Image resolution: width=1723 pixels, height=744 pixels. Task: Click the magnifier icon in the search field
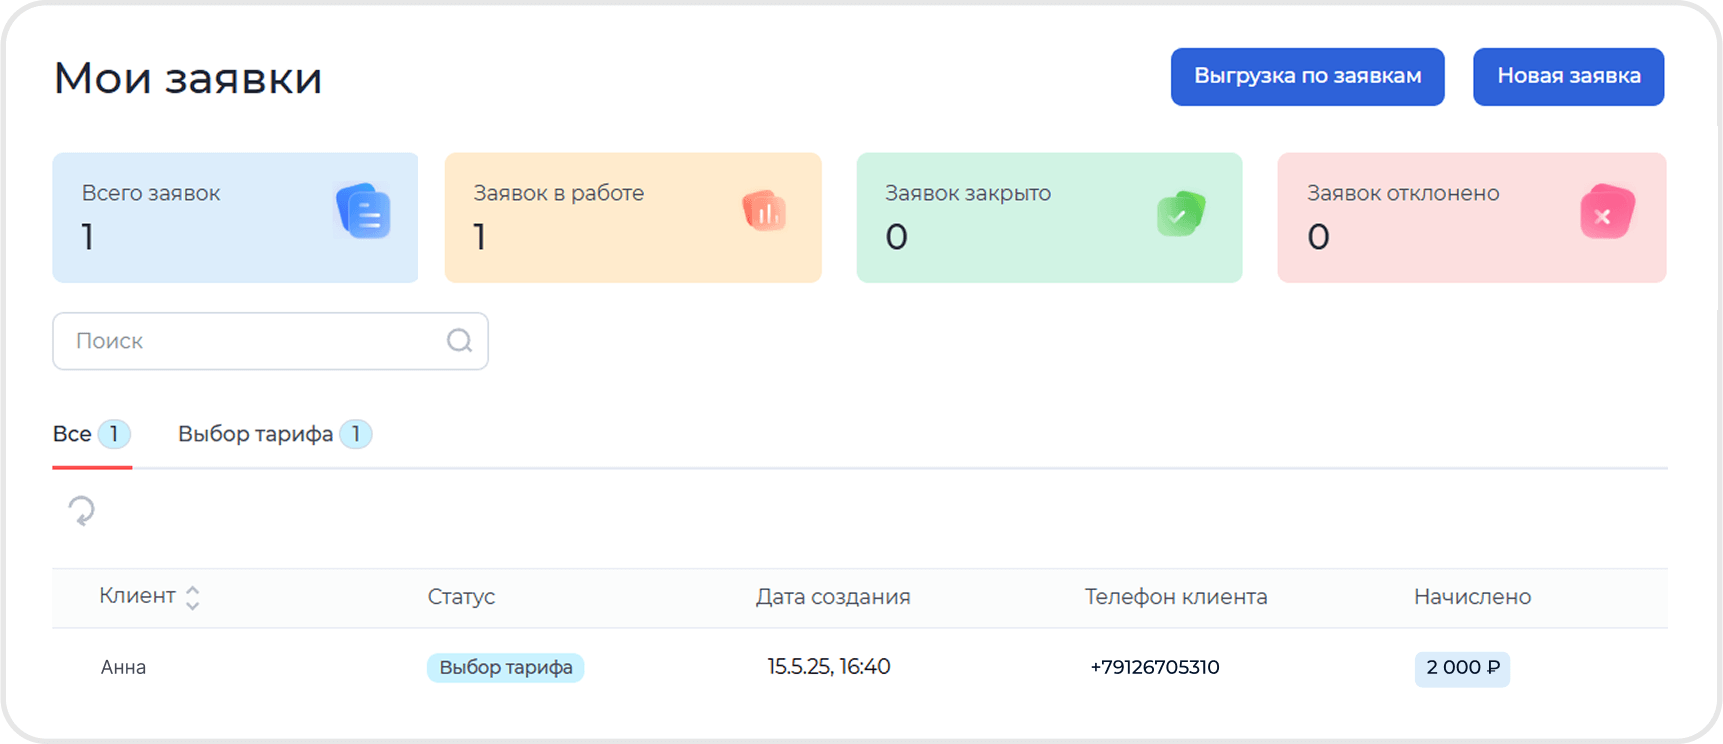(x=459, y=341)
